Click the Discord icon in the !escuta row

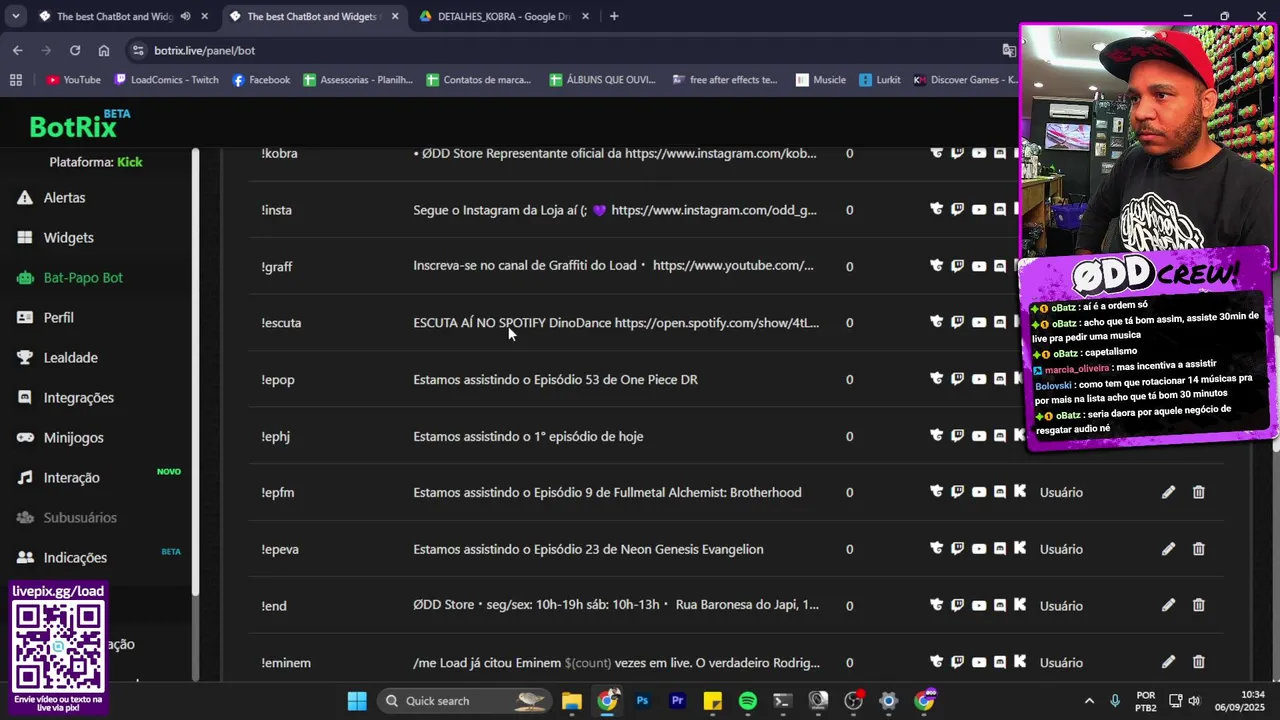click(1000, 322)
